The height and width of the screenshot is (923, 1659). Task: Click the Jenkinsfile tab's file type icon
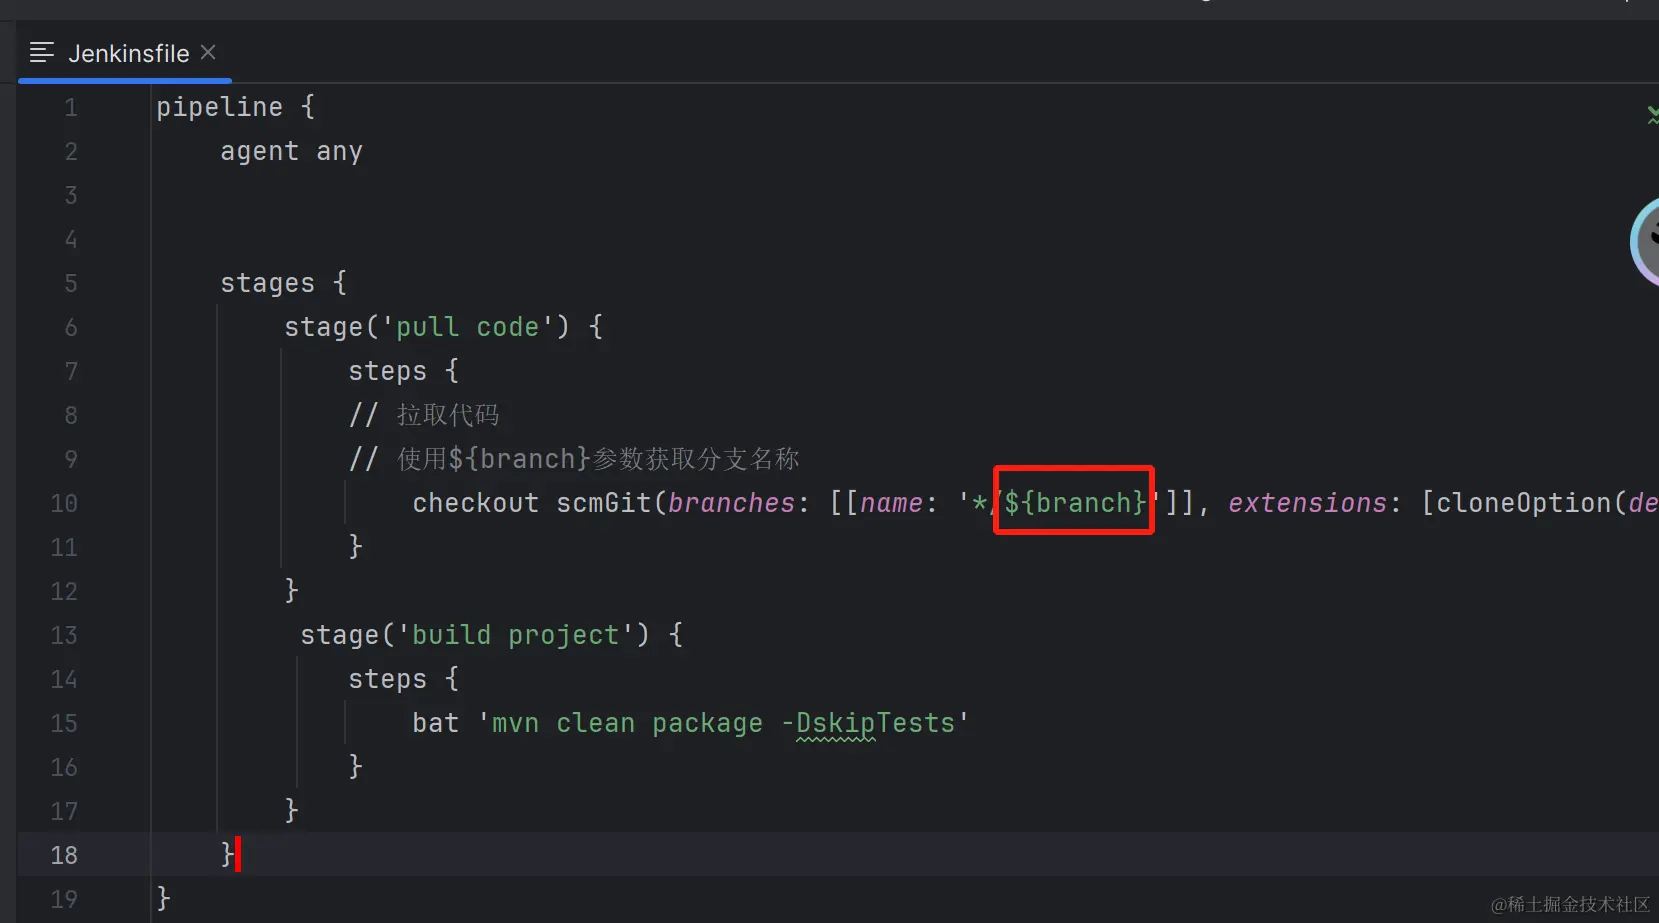pos(42,52)
